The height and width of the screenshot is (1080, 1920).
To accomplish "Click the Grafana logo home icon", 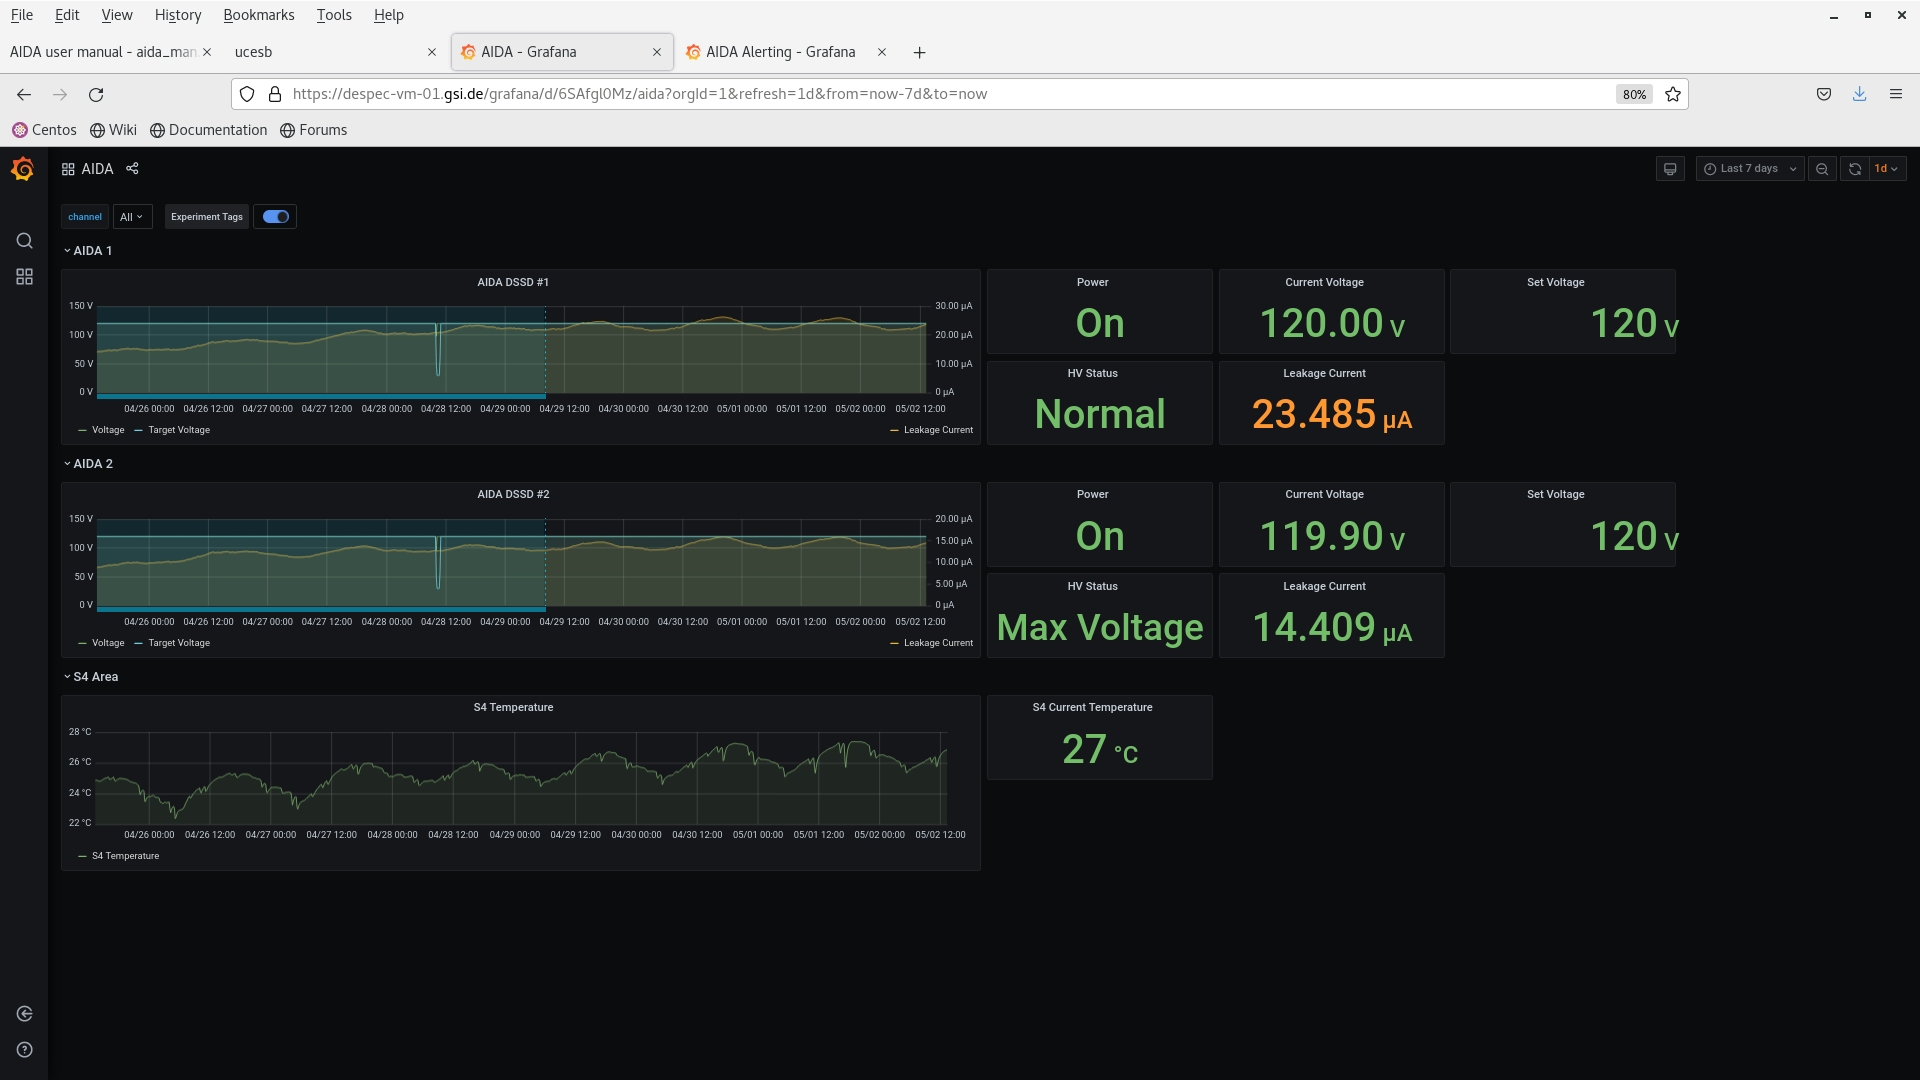I will point(23,169).
